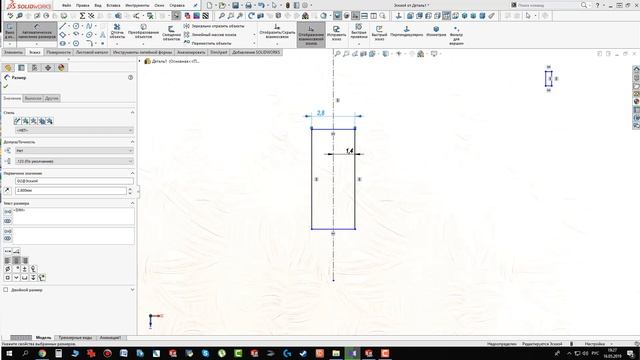Screen dimensions: 640x360
Task: Open the precision dropdown (.123 По умолчанию)
Action: [74, 161]
